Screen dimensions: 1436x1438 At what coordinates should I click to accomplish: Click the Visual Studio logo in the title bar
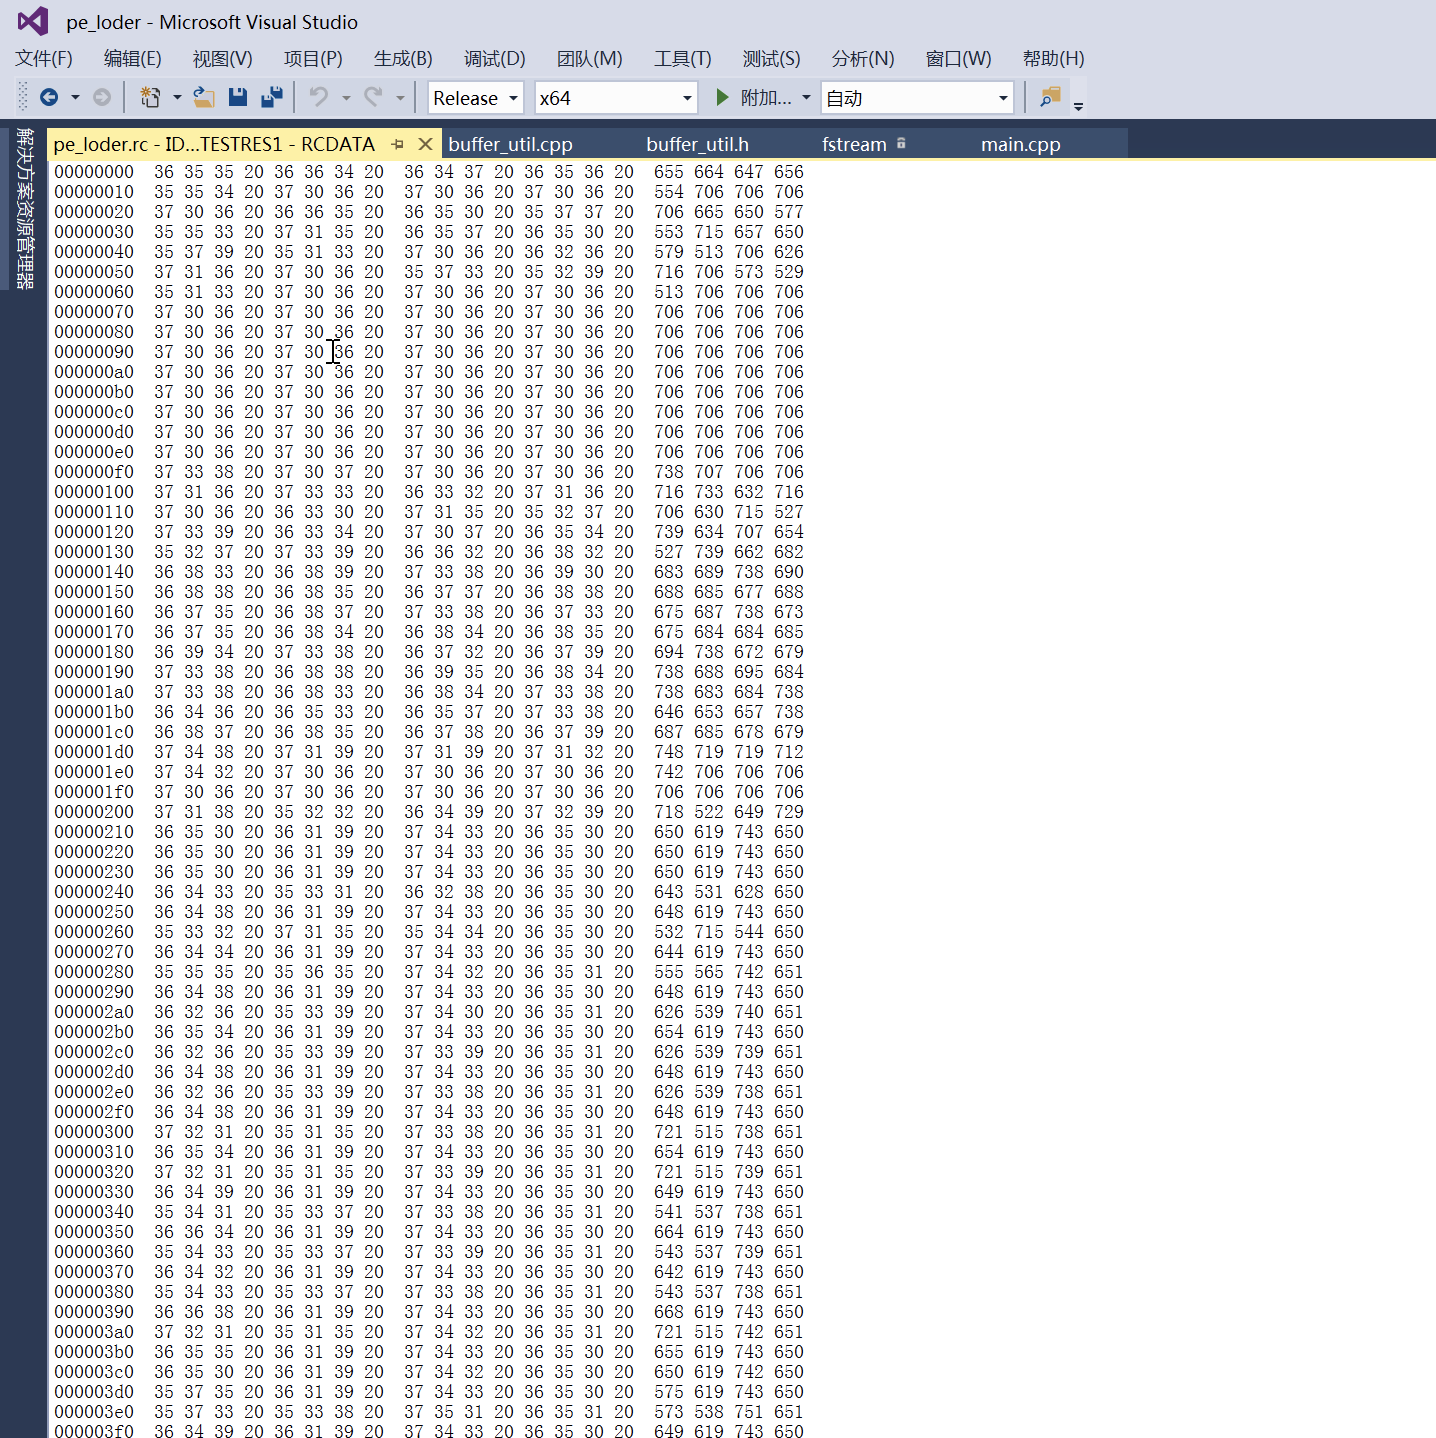tap(33, 21)
